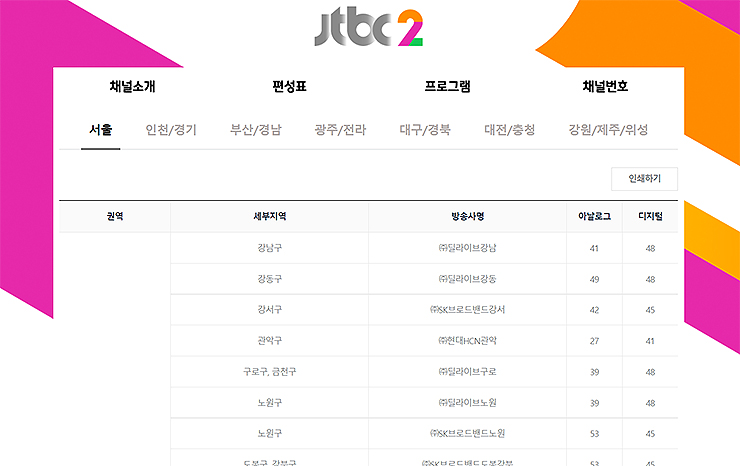Image resolution: width=740 pixels, height=466 pixels.
Task: Click broadcaster name ㈜딜라이브노원
Action: point(467,403)
